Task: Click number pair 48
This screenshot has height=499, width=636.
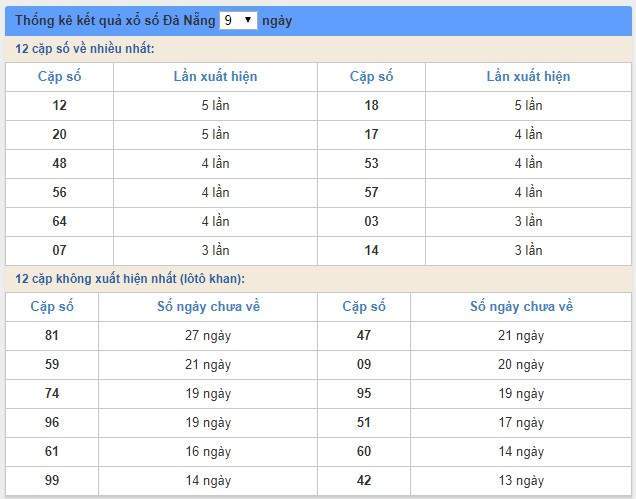Action: click(x=59, y=163)
